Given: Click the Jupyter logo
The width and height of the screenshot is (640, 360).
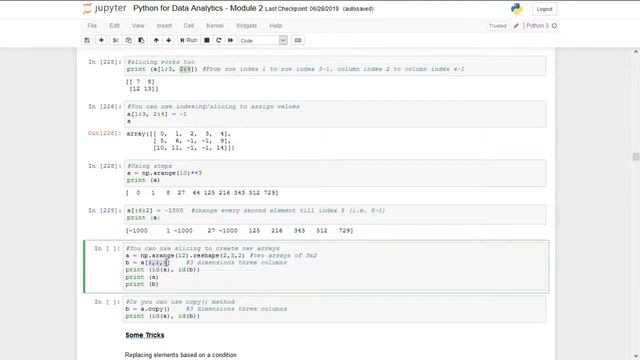Looking at the screenshot, I should [105, 9].
